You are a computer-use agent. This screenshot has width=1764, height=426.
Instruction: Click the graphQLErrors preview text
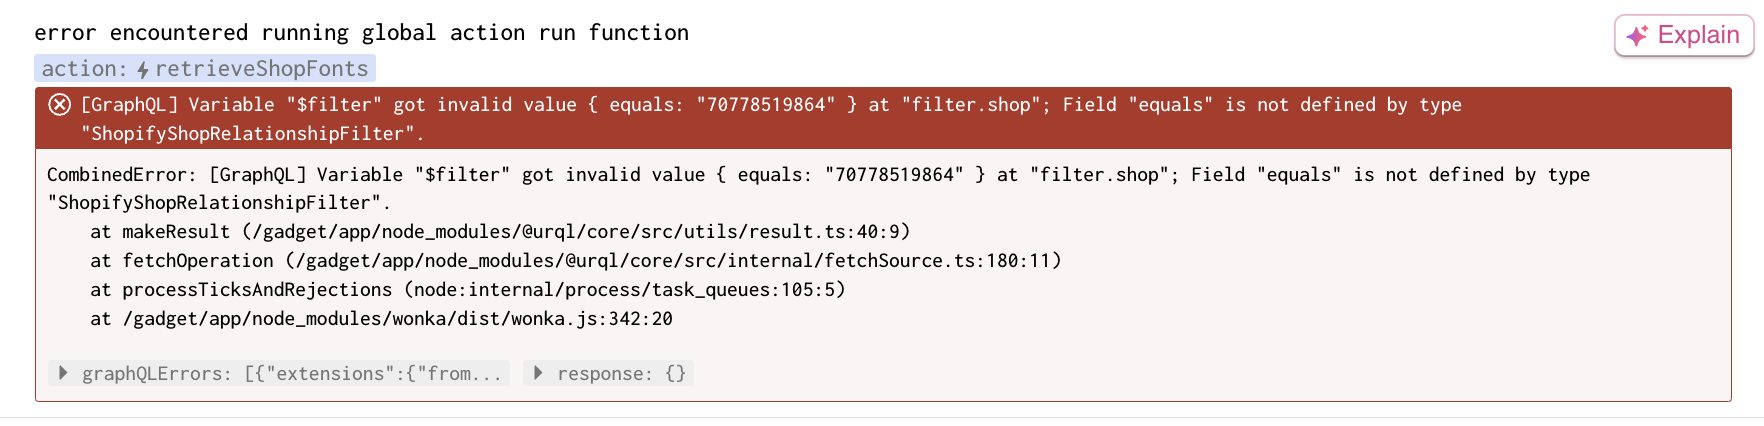[x=291, y=374]
